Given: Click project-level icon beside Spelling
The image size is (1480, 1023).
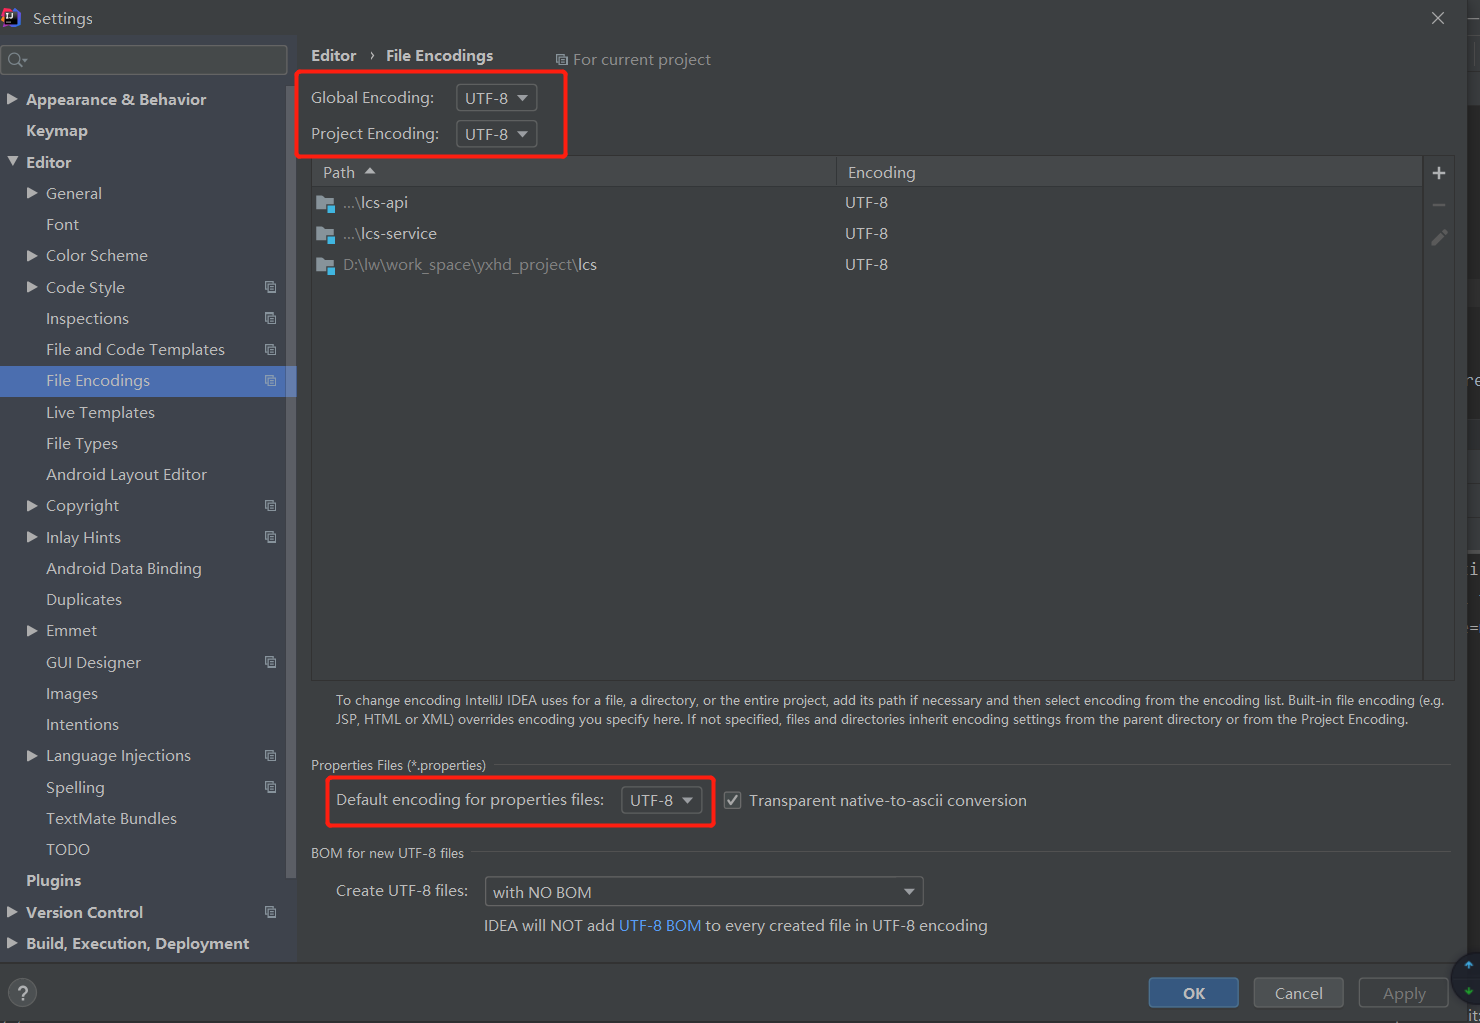Looking at the screenshot, I should tap(270, 787).
